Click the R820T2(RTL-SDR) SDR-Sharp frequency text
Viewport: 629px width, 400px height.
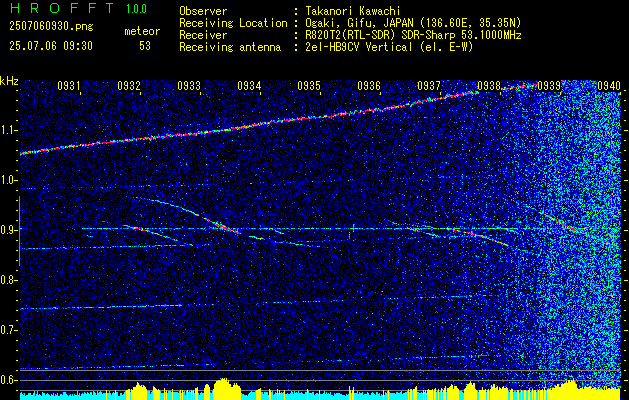pyautogui.click(x=413, y=35)
